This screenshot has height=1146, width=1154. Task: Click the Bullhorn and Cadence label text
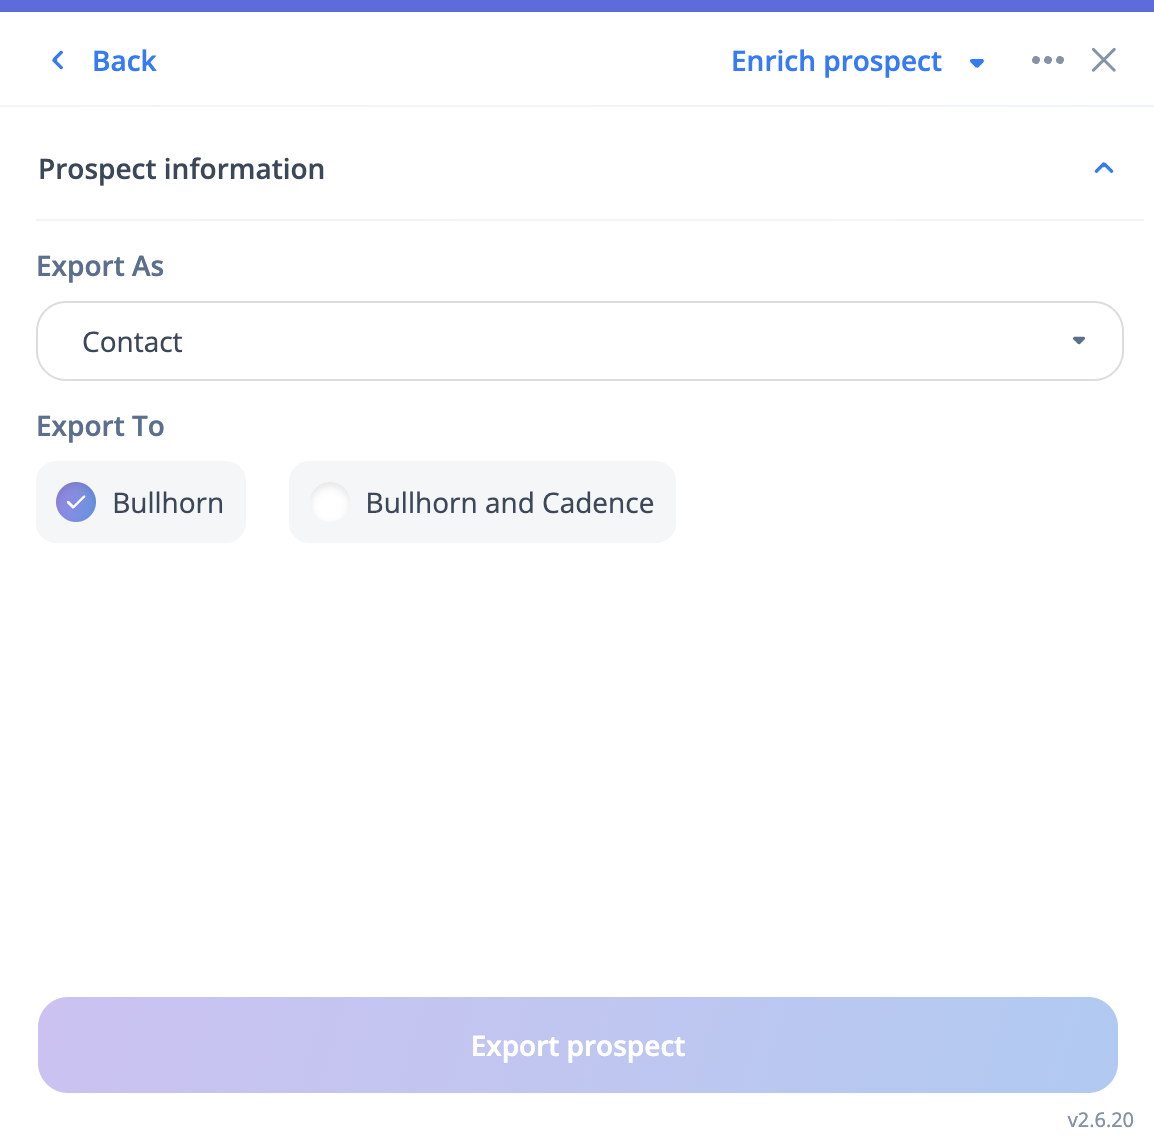click(x=509, y=502)
